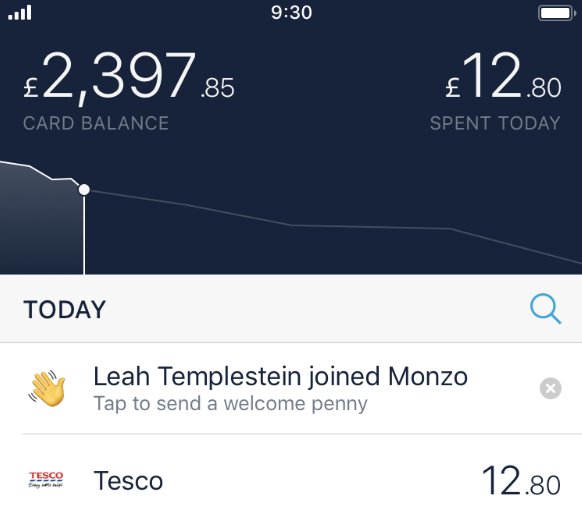Open the Tesco transaction row
Screen dimensions: 582x525
pyautogui.click(x=291, y=480)
